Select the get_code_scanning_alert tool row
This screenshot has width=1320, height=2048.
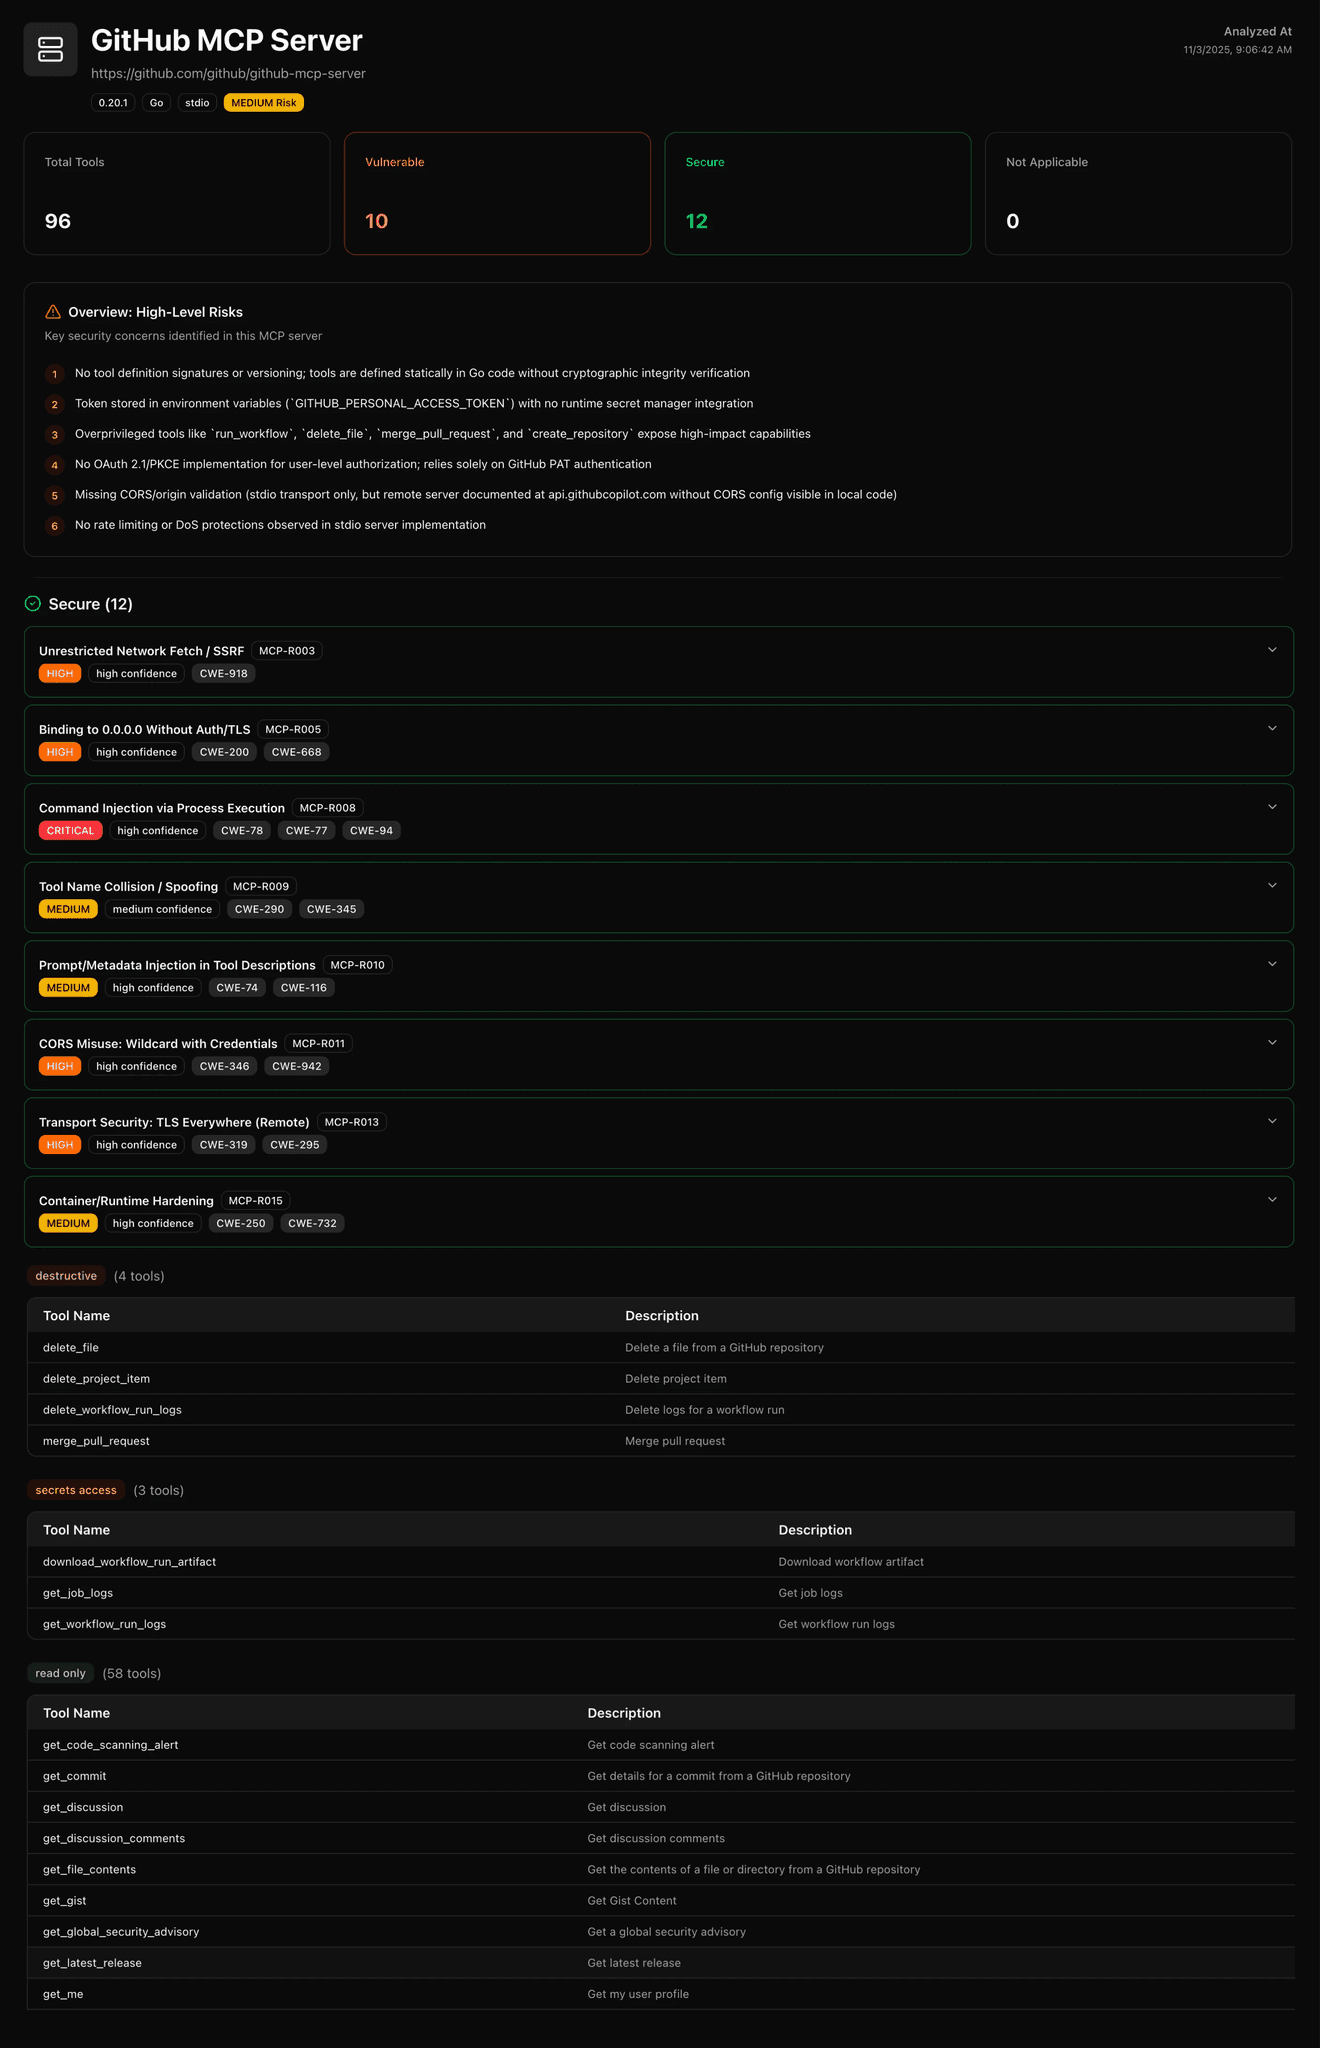pyautogui.click(x=661, y=1744)
